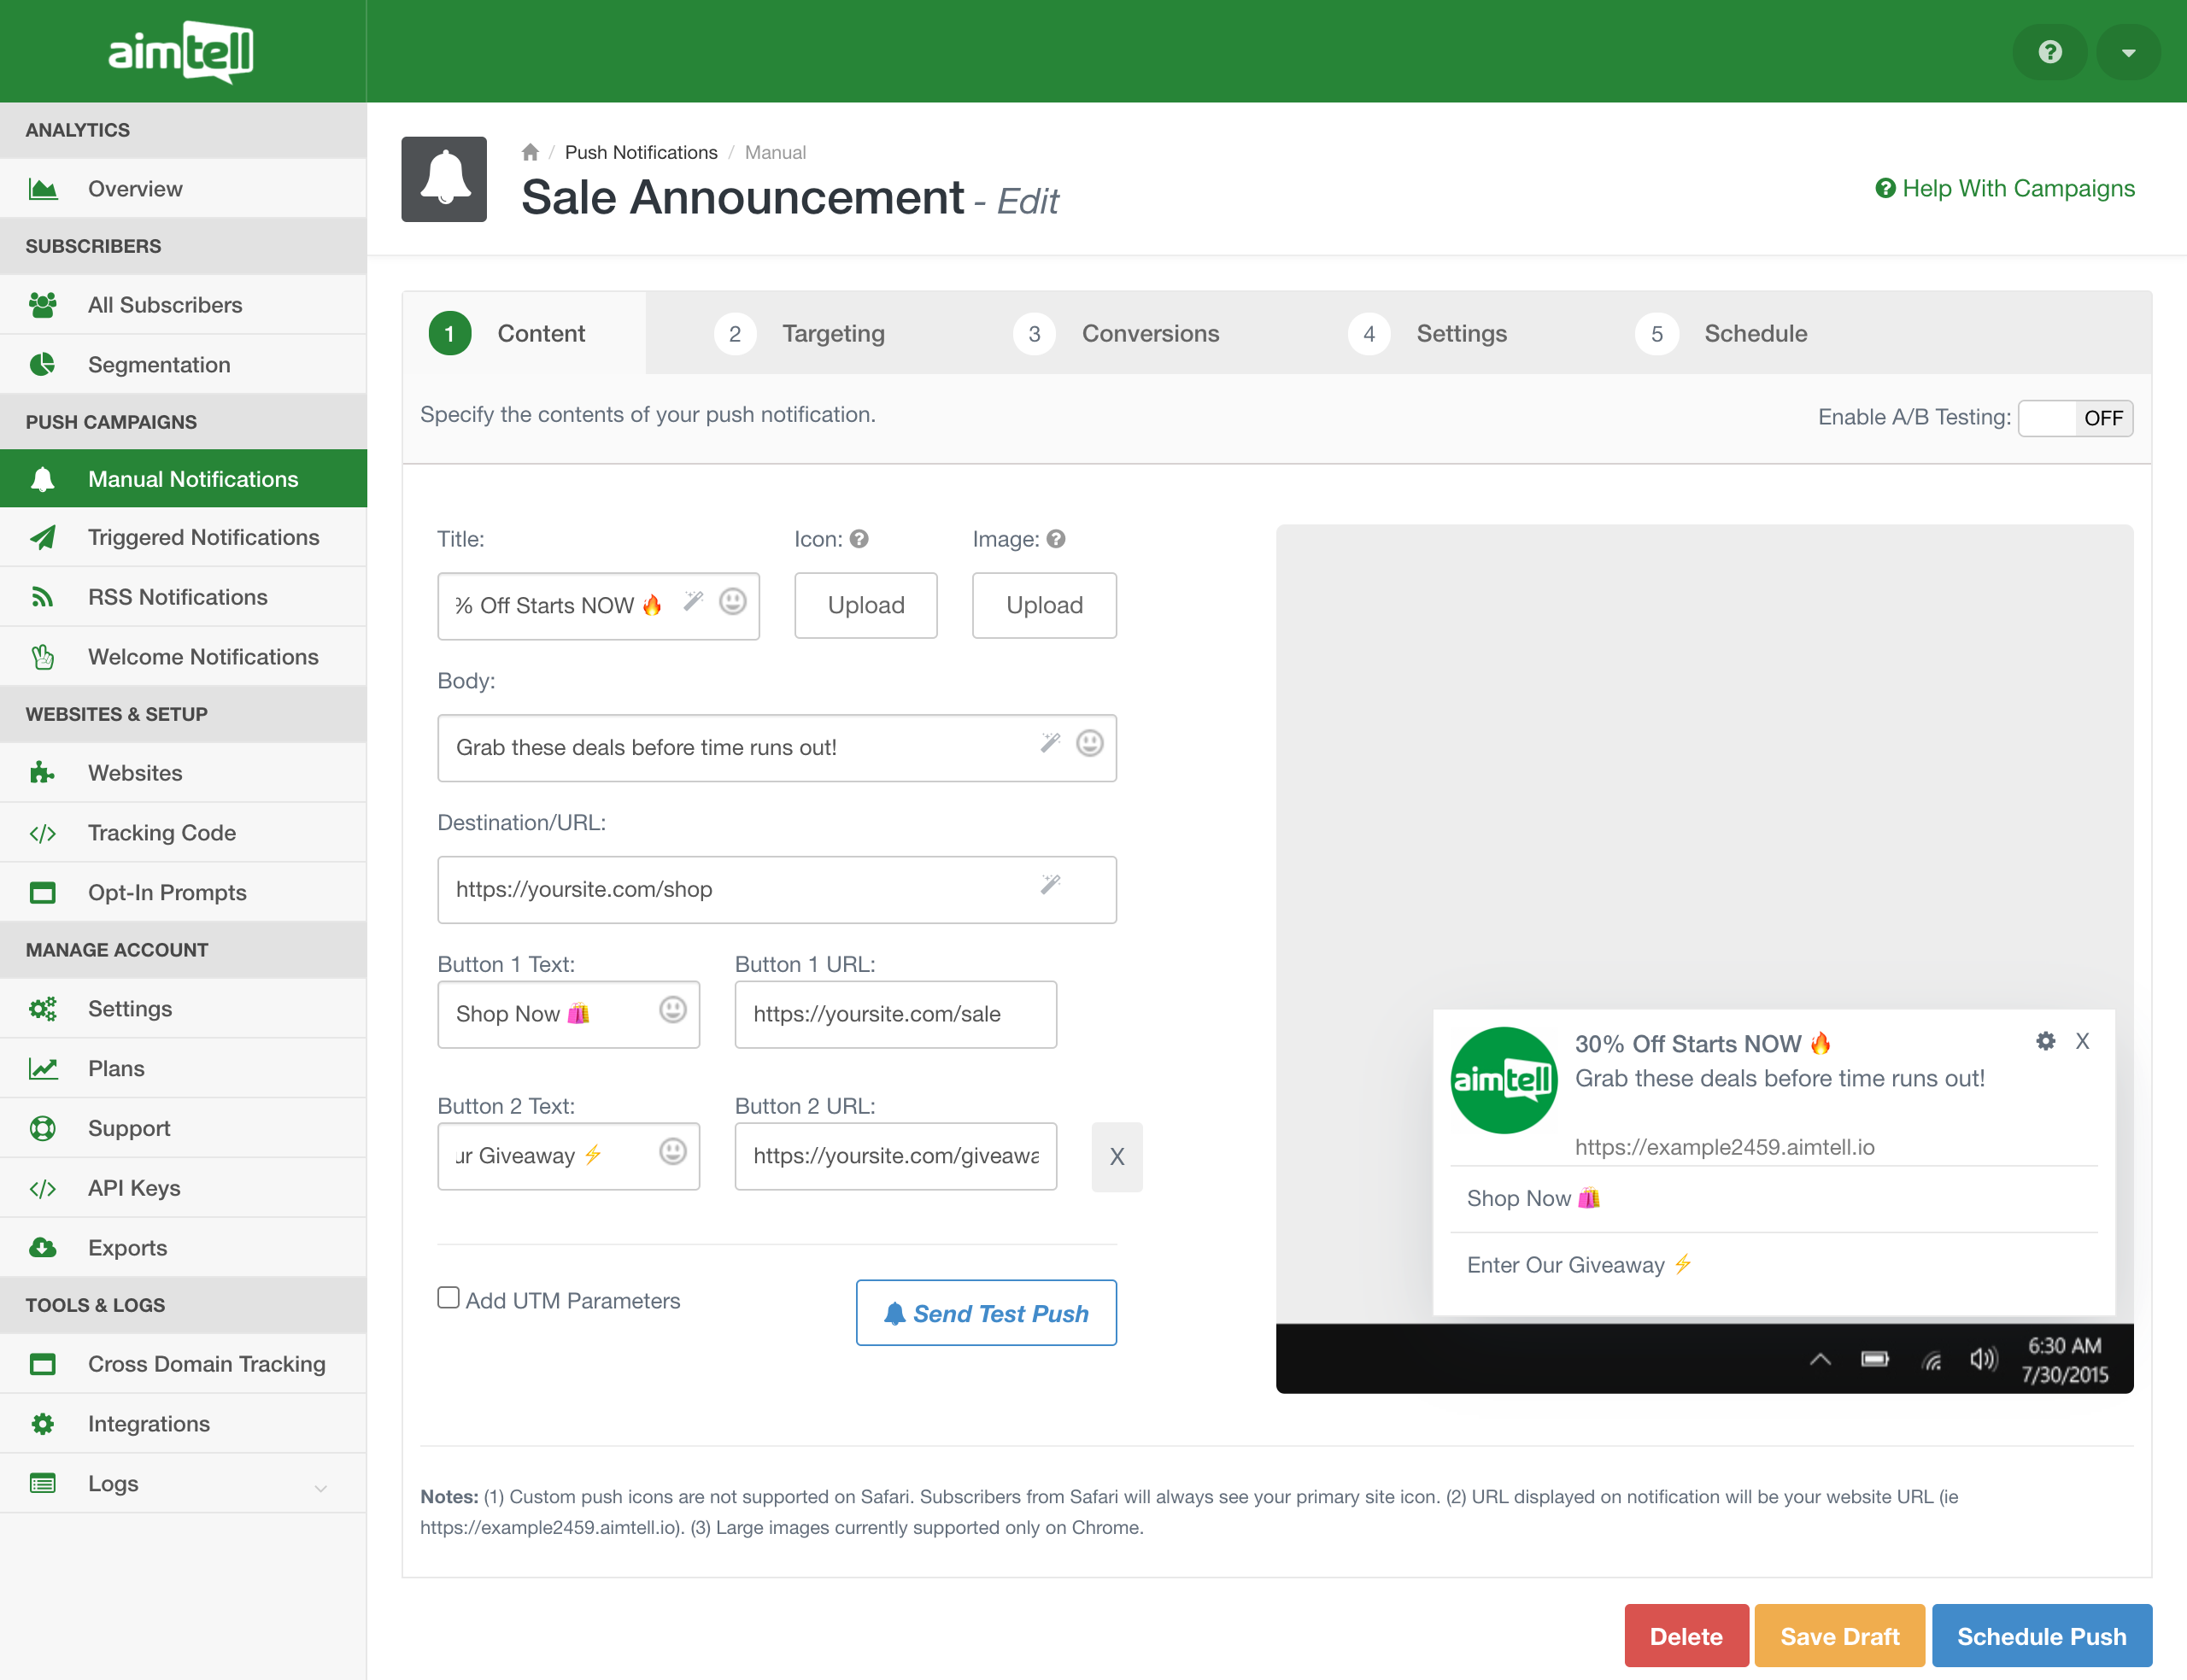Remove Button 2 with the X button
The height and width of the screenshot is (1680, 2187).
(x=1116, y=1157)
